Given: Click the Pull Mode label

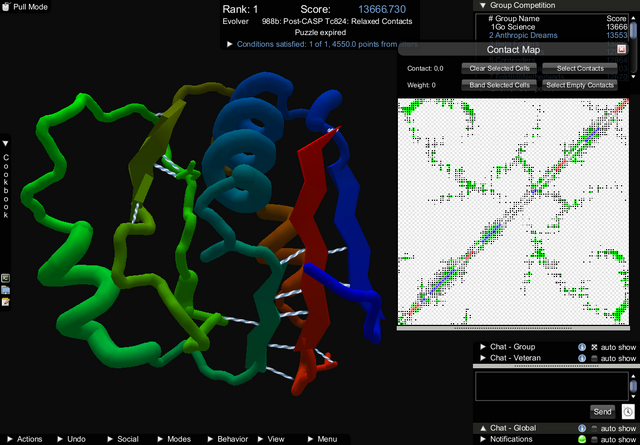Looking at the screenshot, I should click(30, 7).
